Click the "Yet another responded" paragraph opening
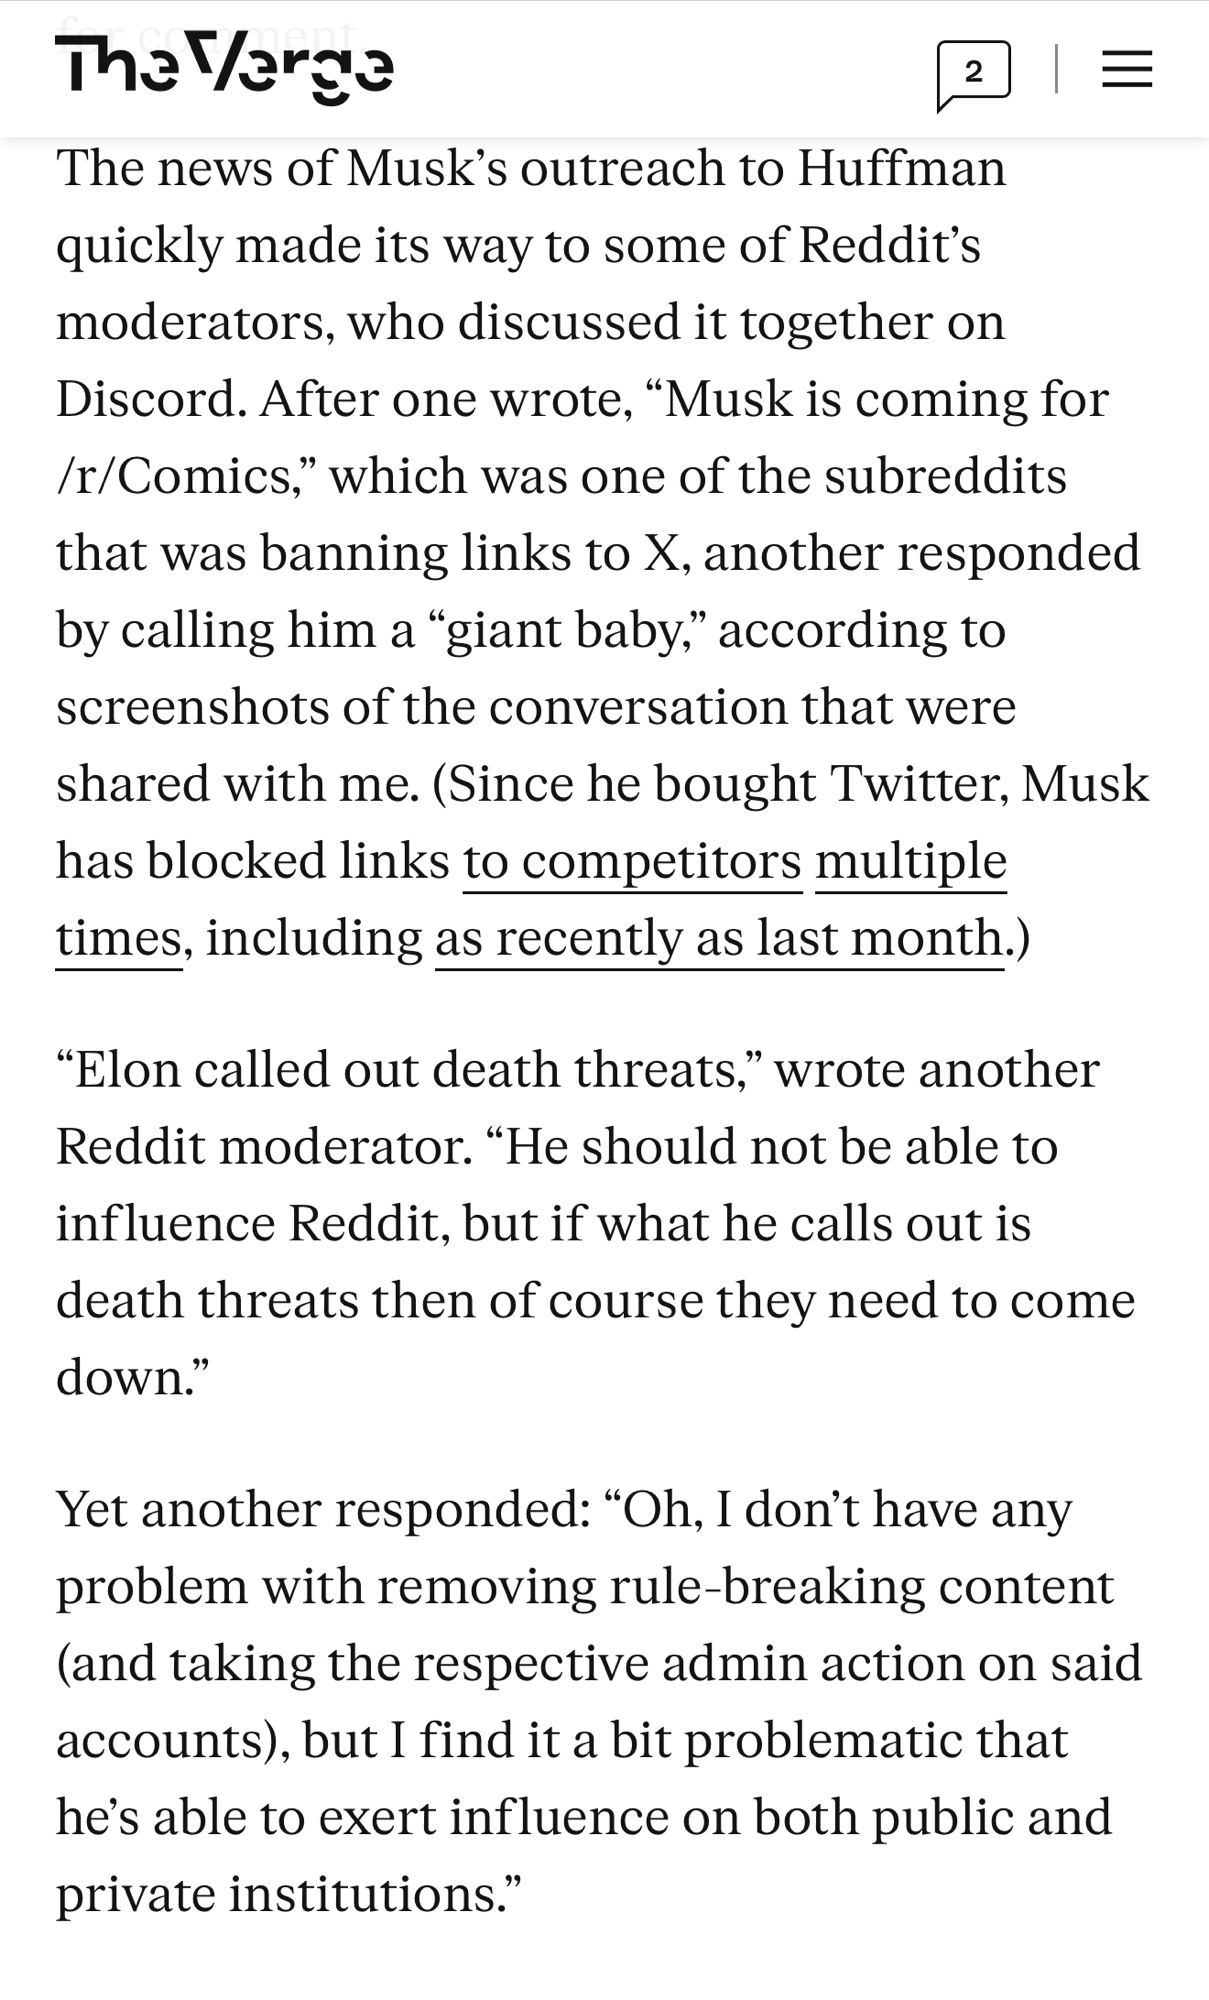 [322, 1509]
